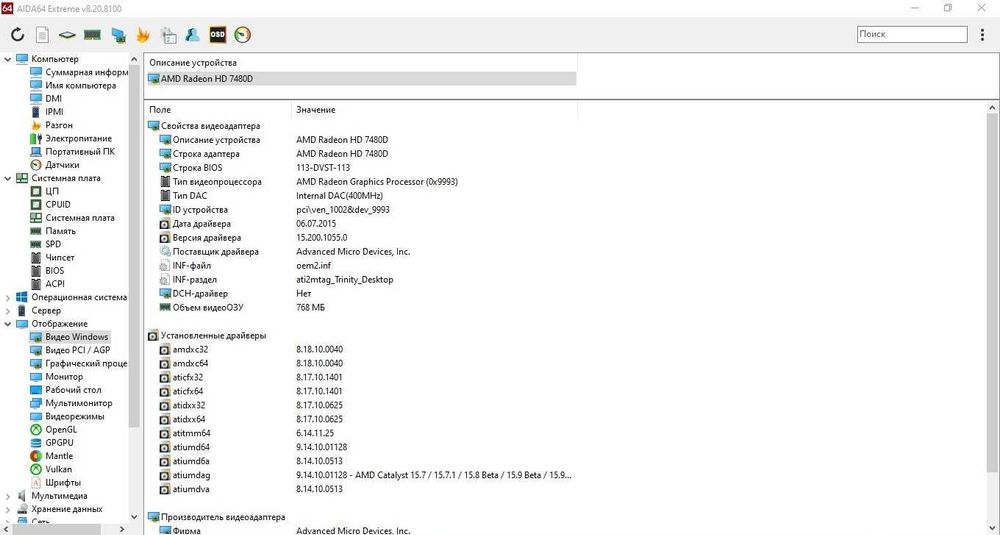Select the Версия драйвера row
Image resolution: width=1000 pixels, height=535 pixels.
[362, 238]
